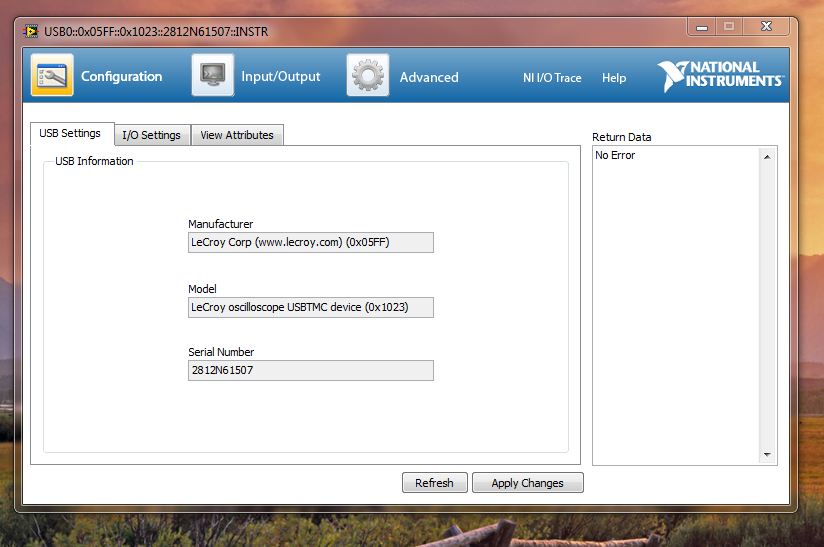Select the USB Settings tab
This screenshot has width=824, height=547.
tap(70, 133)
